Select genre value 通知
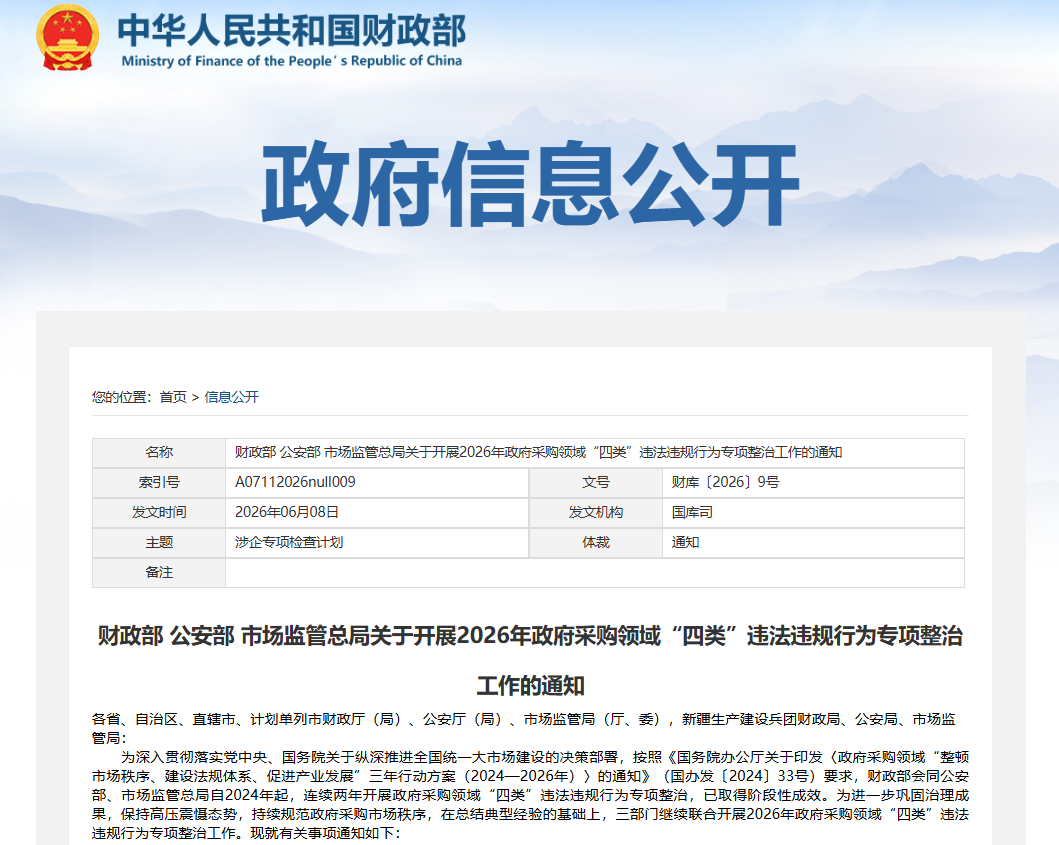1059x845 pixels. tap(686, 542)
